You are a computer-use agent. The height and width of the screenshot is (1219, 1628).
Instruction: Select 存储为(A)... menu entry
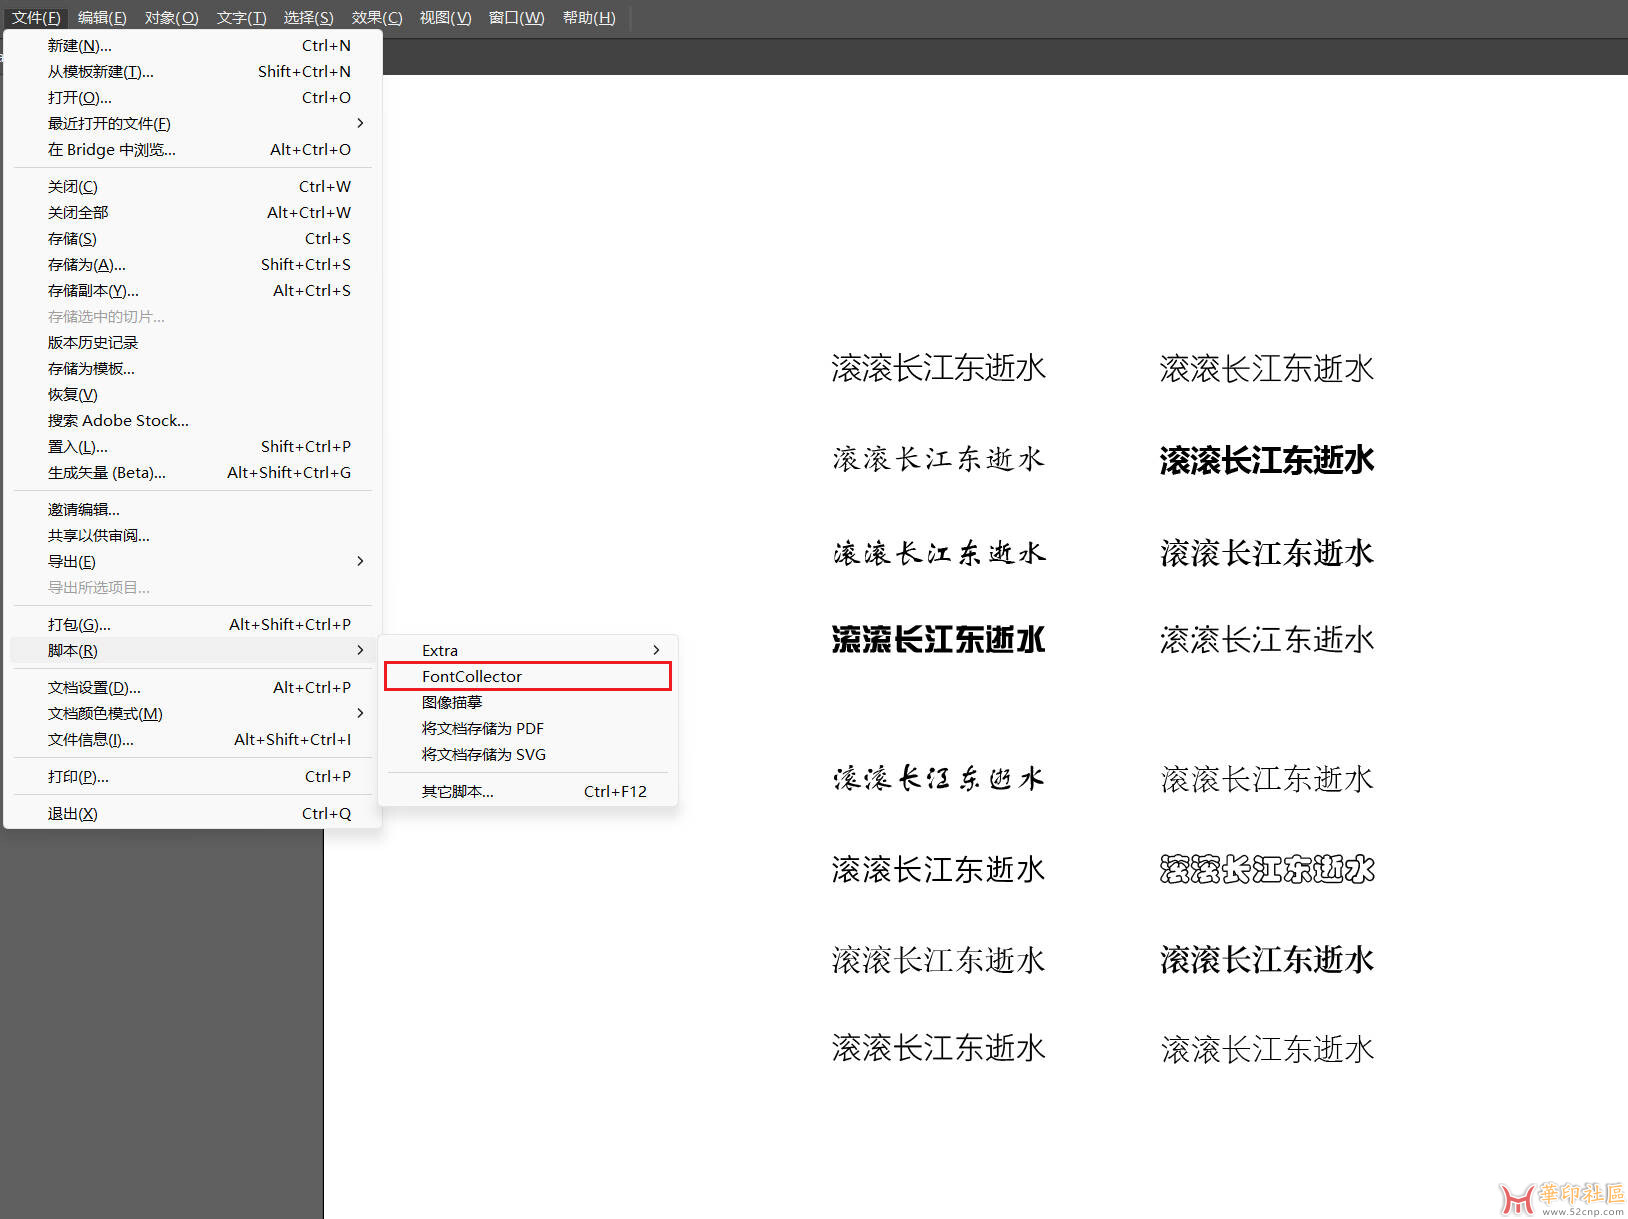tap(193, 265)
